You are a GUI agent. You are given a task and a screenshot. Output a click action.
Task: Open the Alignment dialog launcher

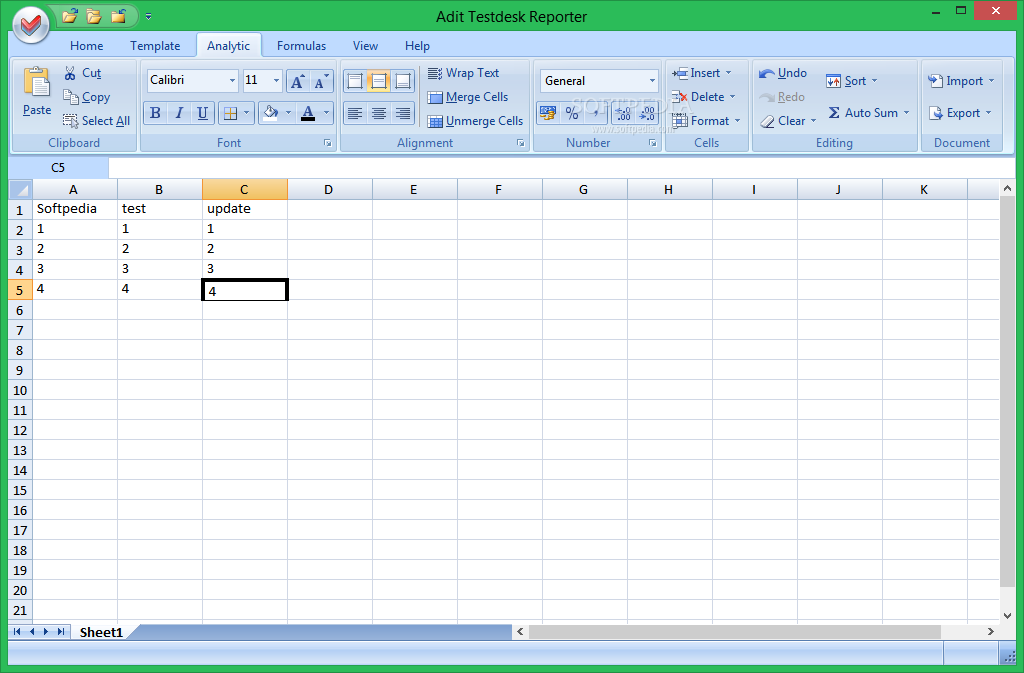coord(520,143)
